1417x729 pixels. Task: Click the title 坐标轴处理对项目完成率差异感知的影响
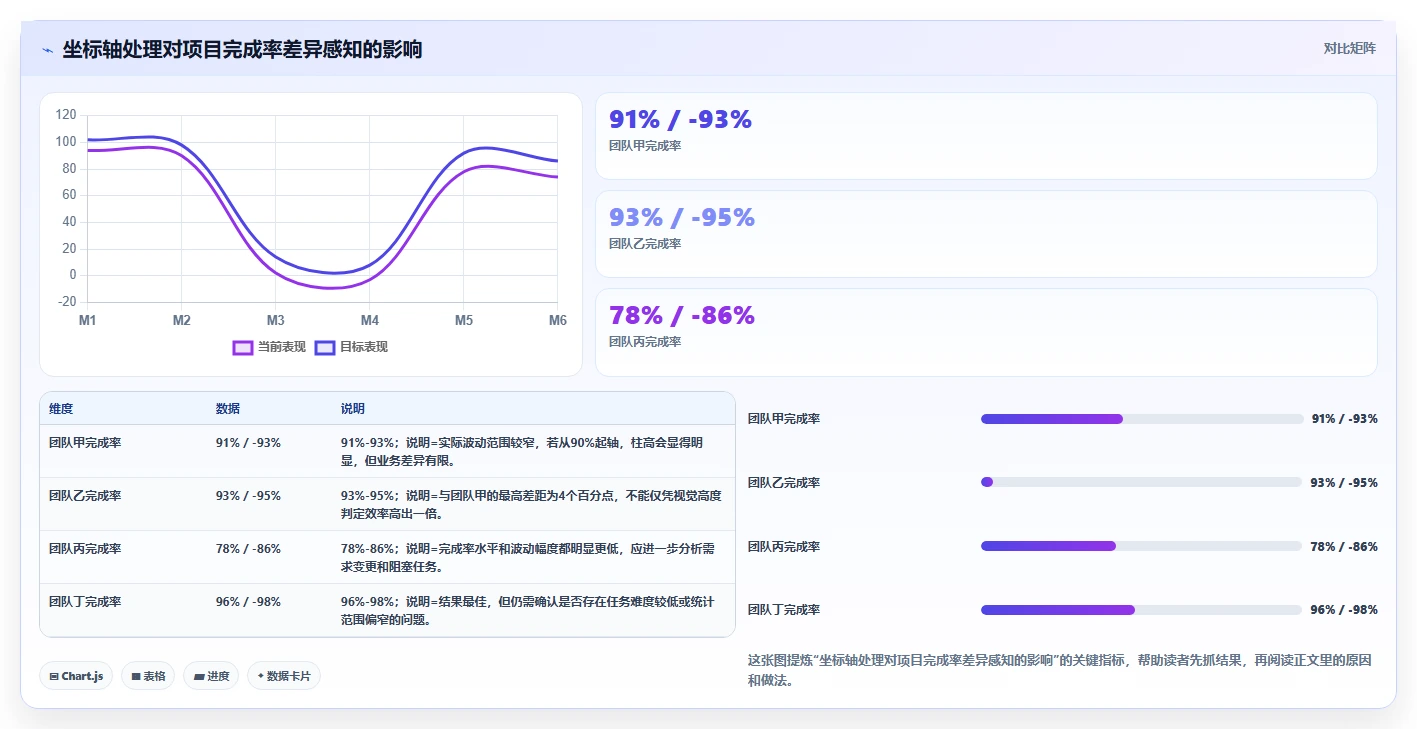click(x=242, y=49)
